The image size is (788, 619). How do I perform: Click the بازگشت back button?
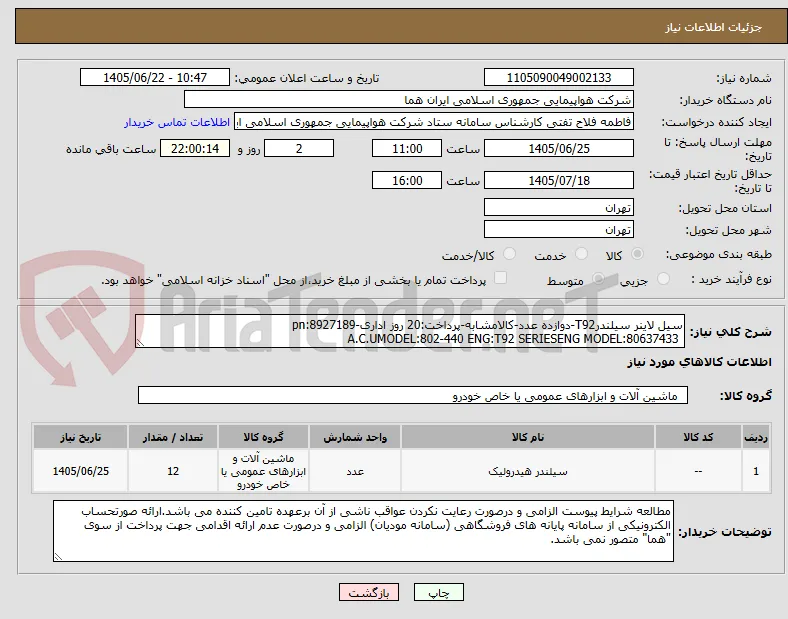coord(369,592)
